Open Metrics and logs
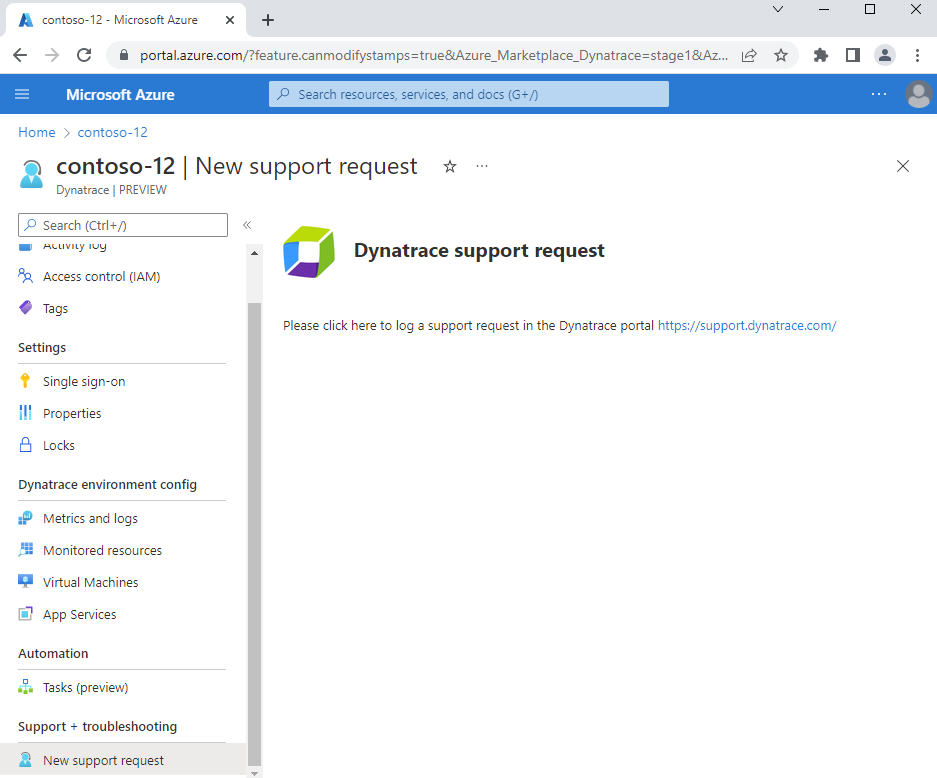 [x=90, y=519]
